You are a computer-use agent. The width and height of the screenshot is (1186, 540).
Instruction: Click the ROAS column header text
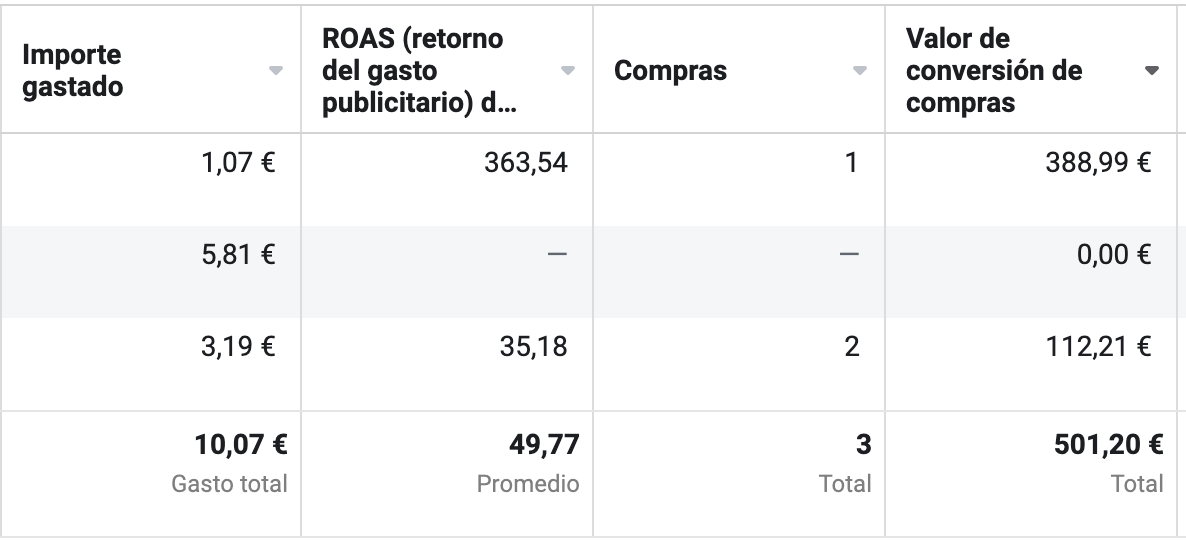(x=420, y=70)
